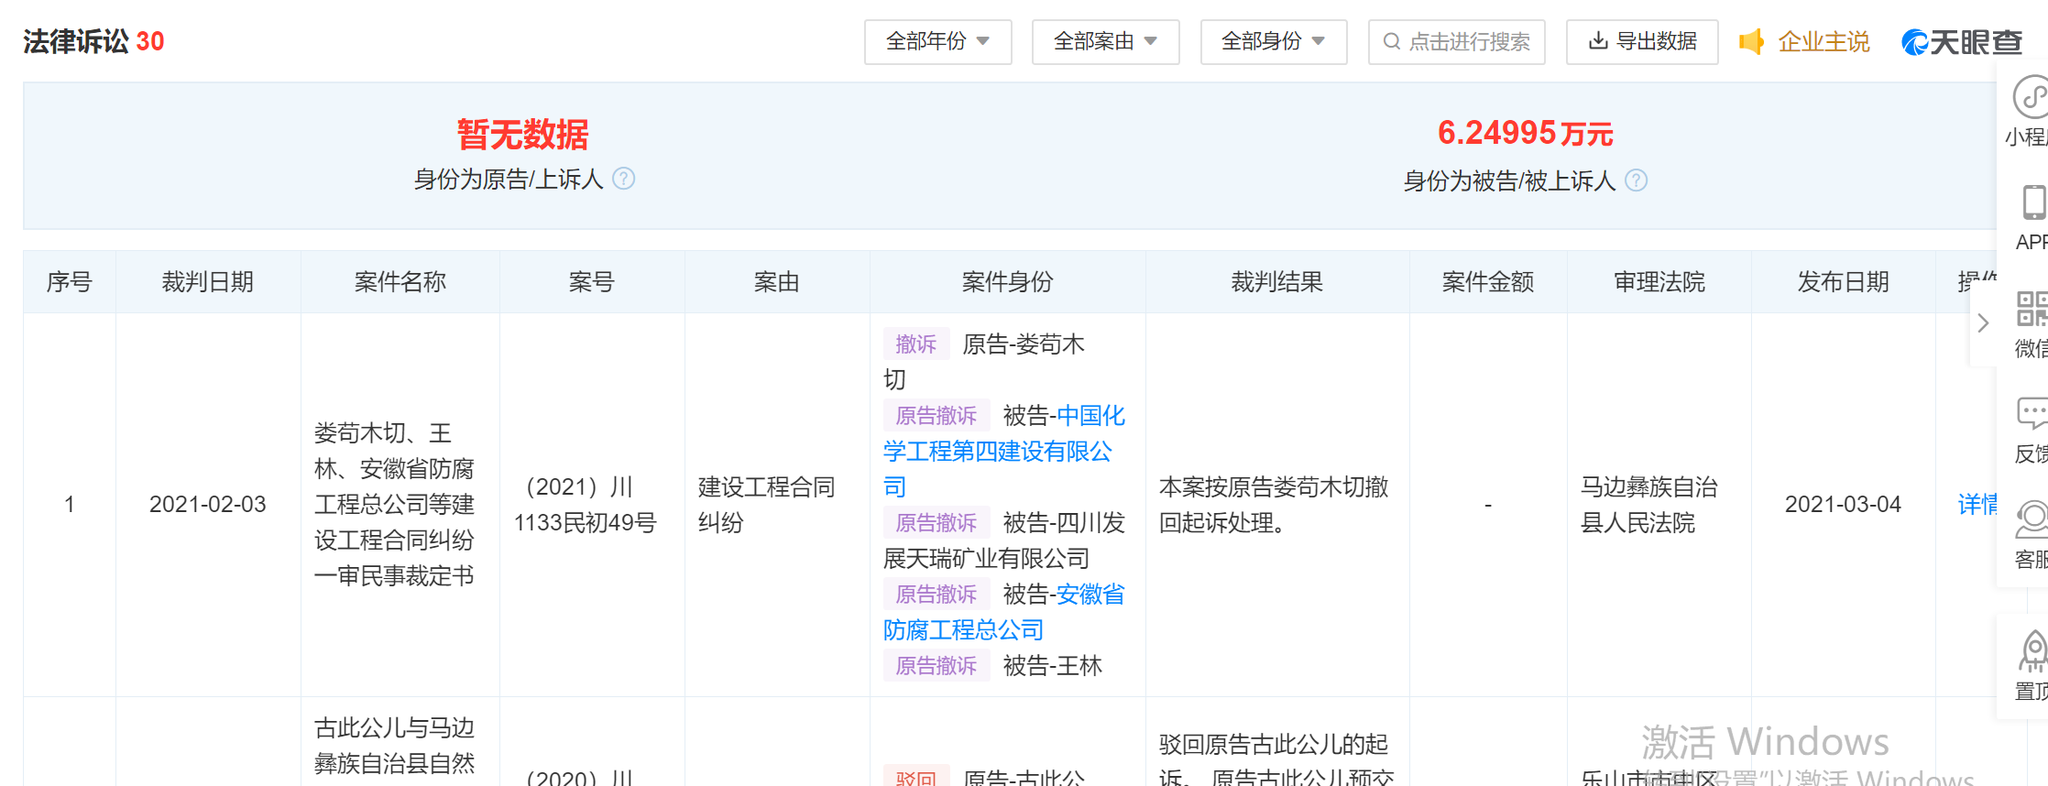Click the 案件身份 column header
2048x786 pixels.
coord(1007,282)
